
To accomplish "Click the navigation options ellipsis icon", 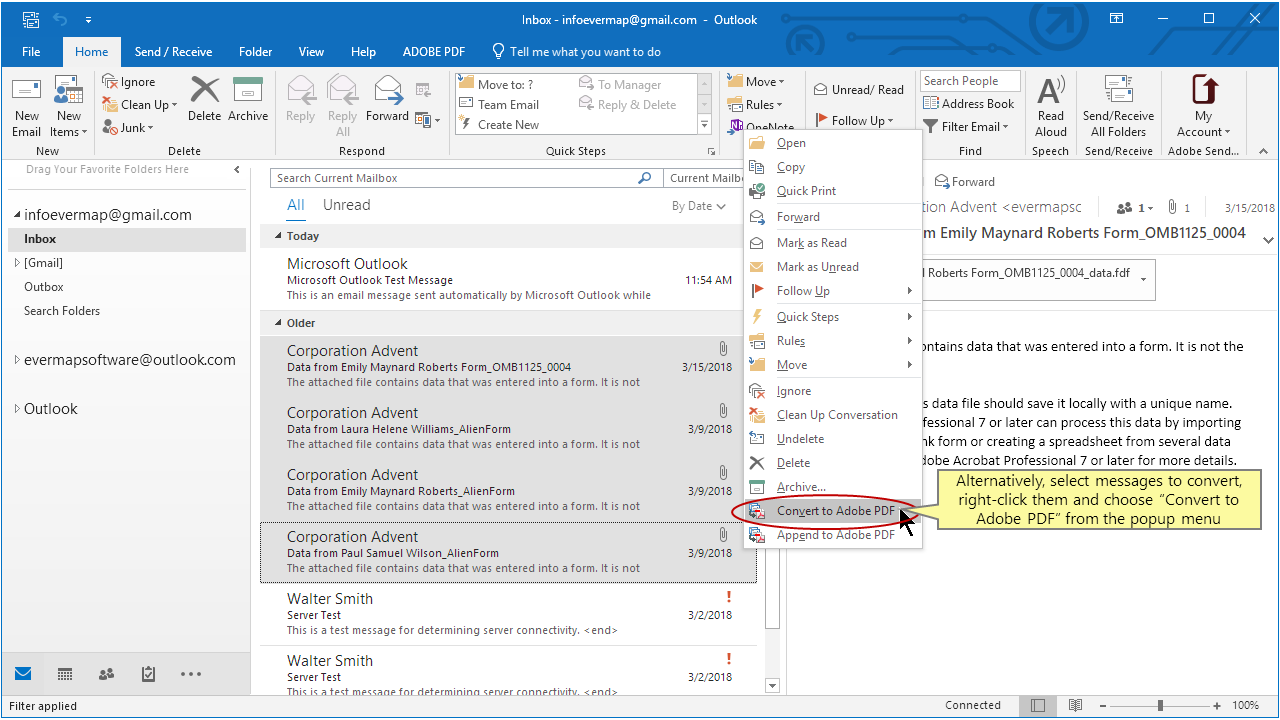I will click(191, 674).
